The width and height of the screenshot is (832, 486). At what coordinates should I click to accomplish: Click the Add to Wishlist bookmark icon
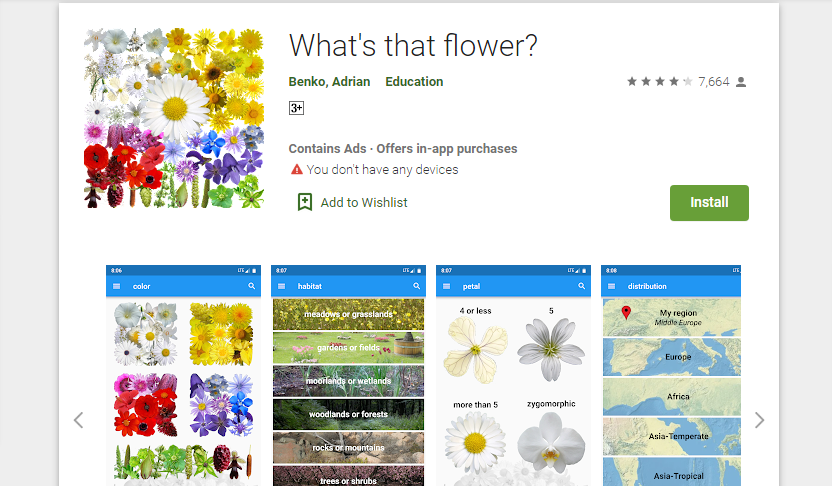(x=305, y=202)
